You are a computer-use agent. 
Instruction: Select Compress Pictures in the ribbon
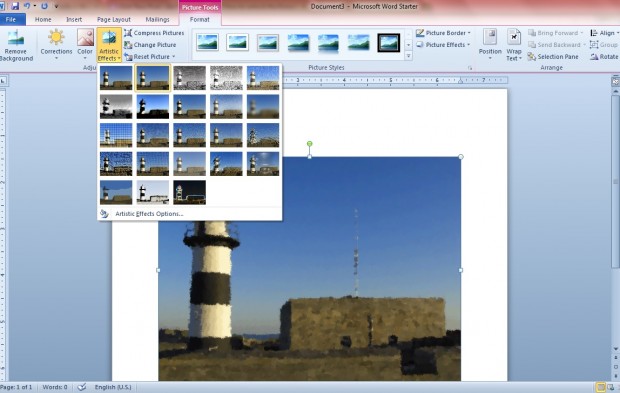(154, 33)
